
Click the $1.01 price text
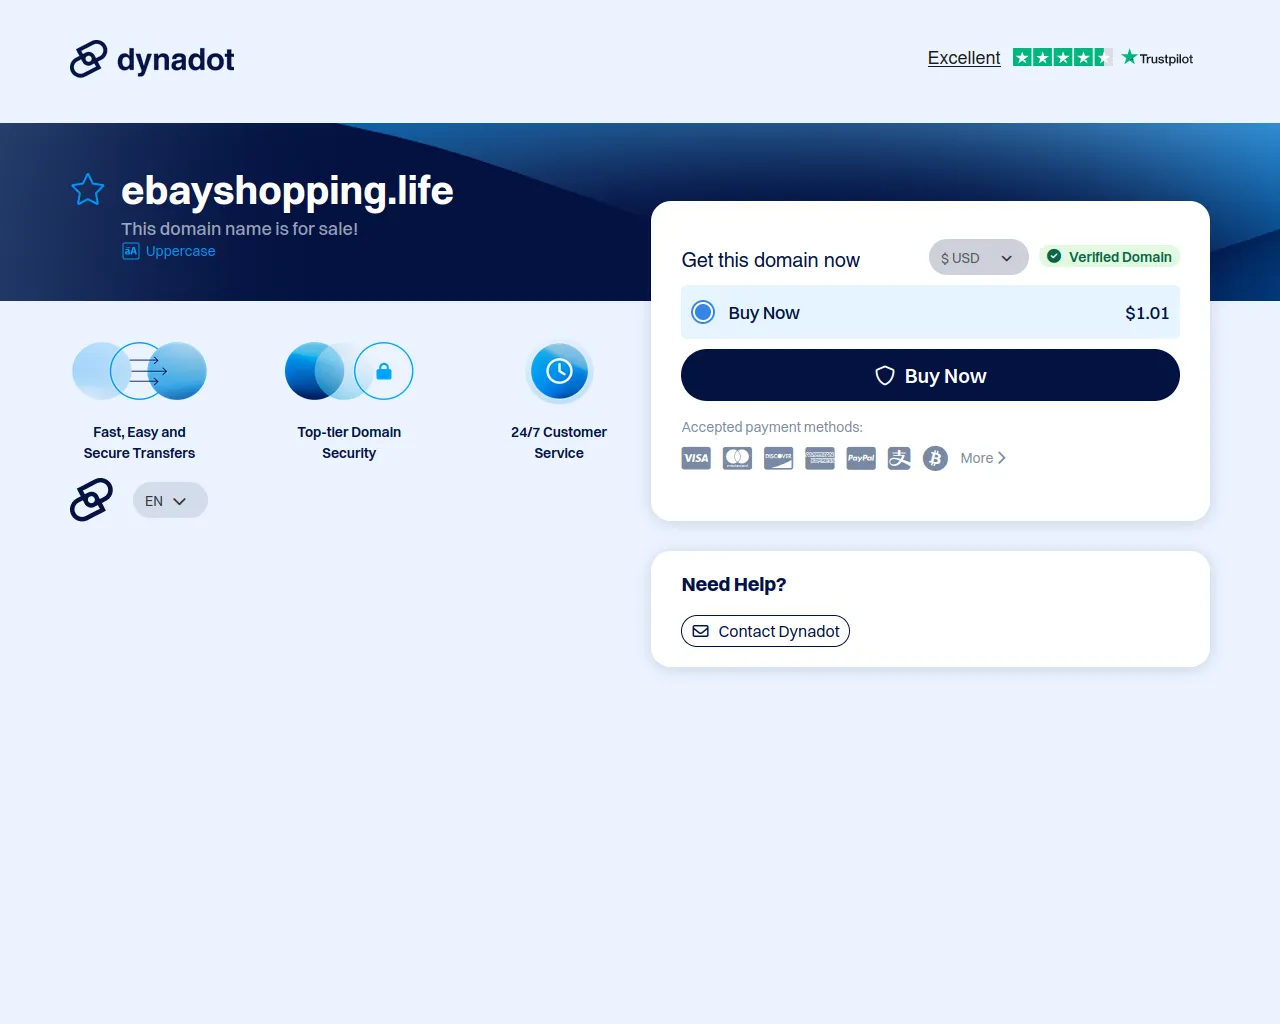click(x=1147, y=313)
